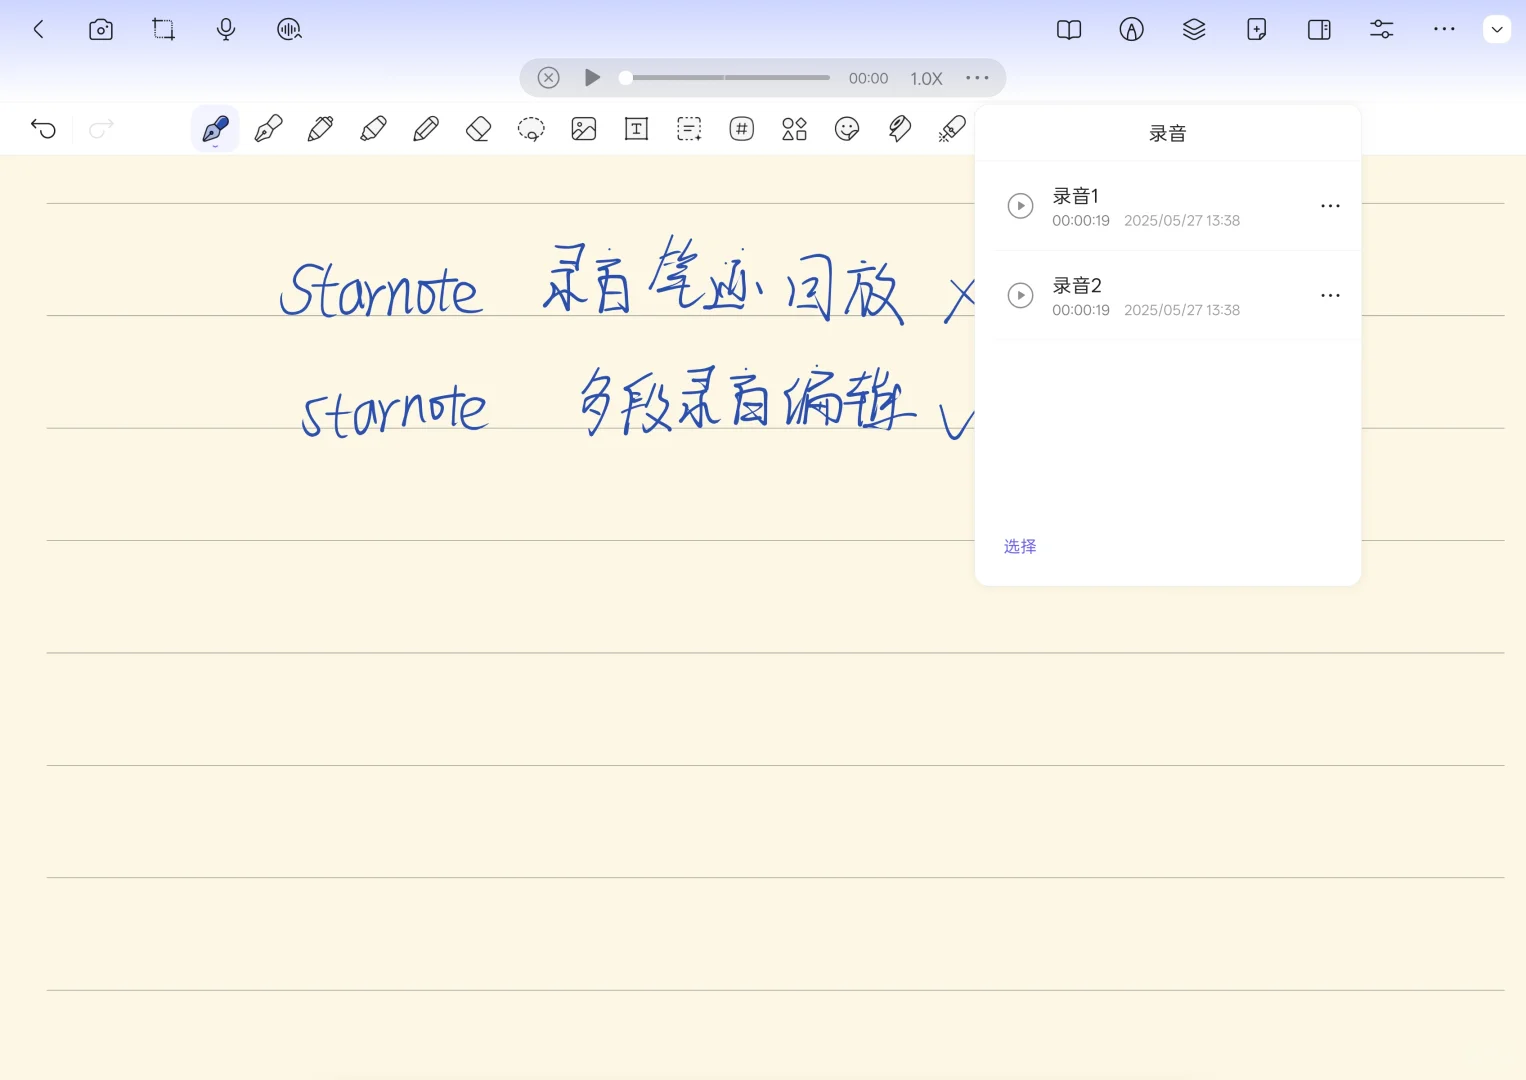Select the lasso selection tool

(x=531, y=129)
